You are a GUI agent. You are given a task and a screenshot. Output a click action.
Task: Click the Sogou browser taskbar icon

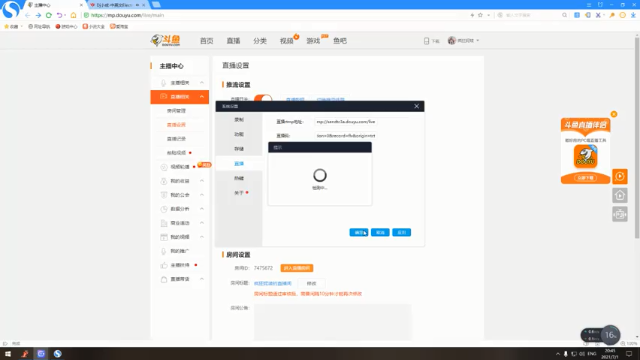click(x=58, y=354)
